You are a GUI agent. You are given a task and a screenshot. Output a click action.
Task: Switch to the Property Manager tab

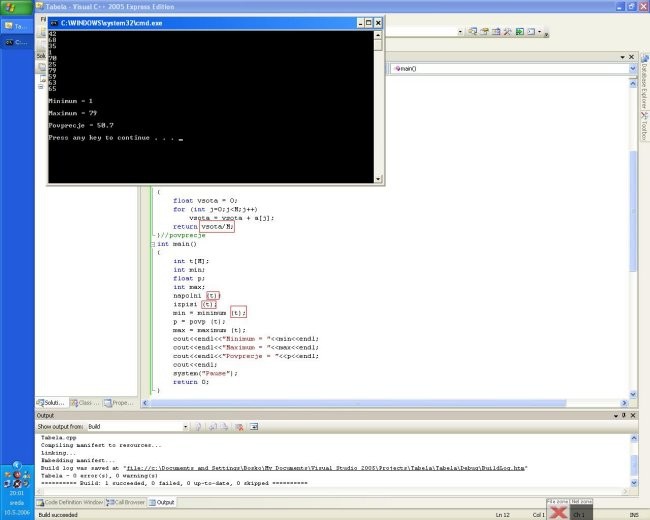pyautogui.click(x=119, y=403)
